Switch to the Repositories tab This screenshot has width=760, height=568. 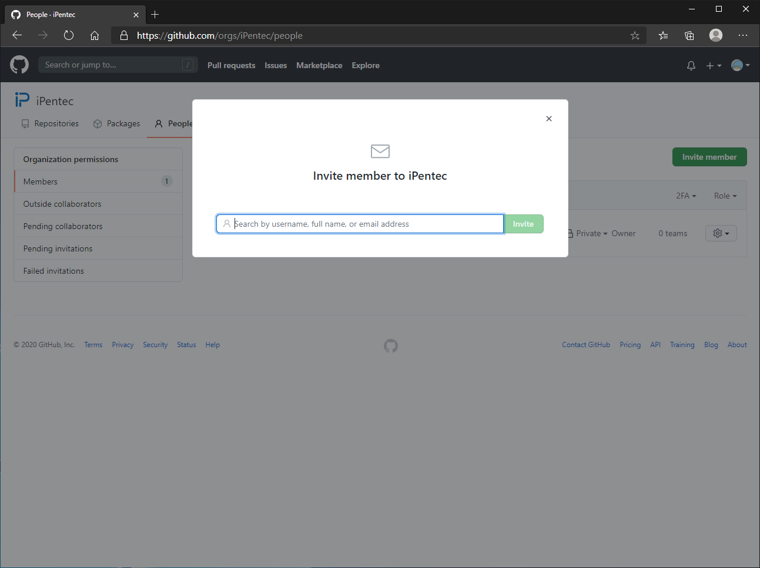(x=50, y=124)
